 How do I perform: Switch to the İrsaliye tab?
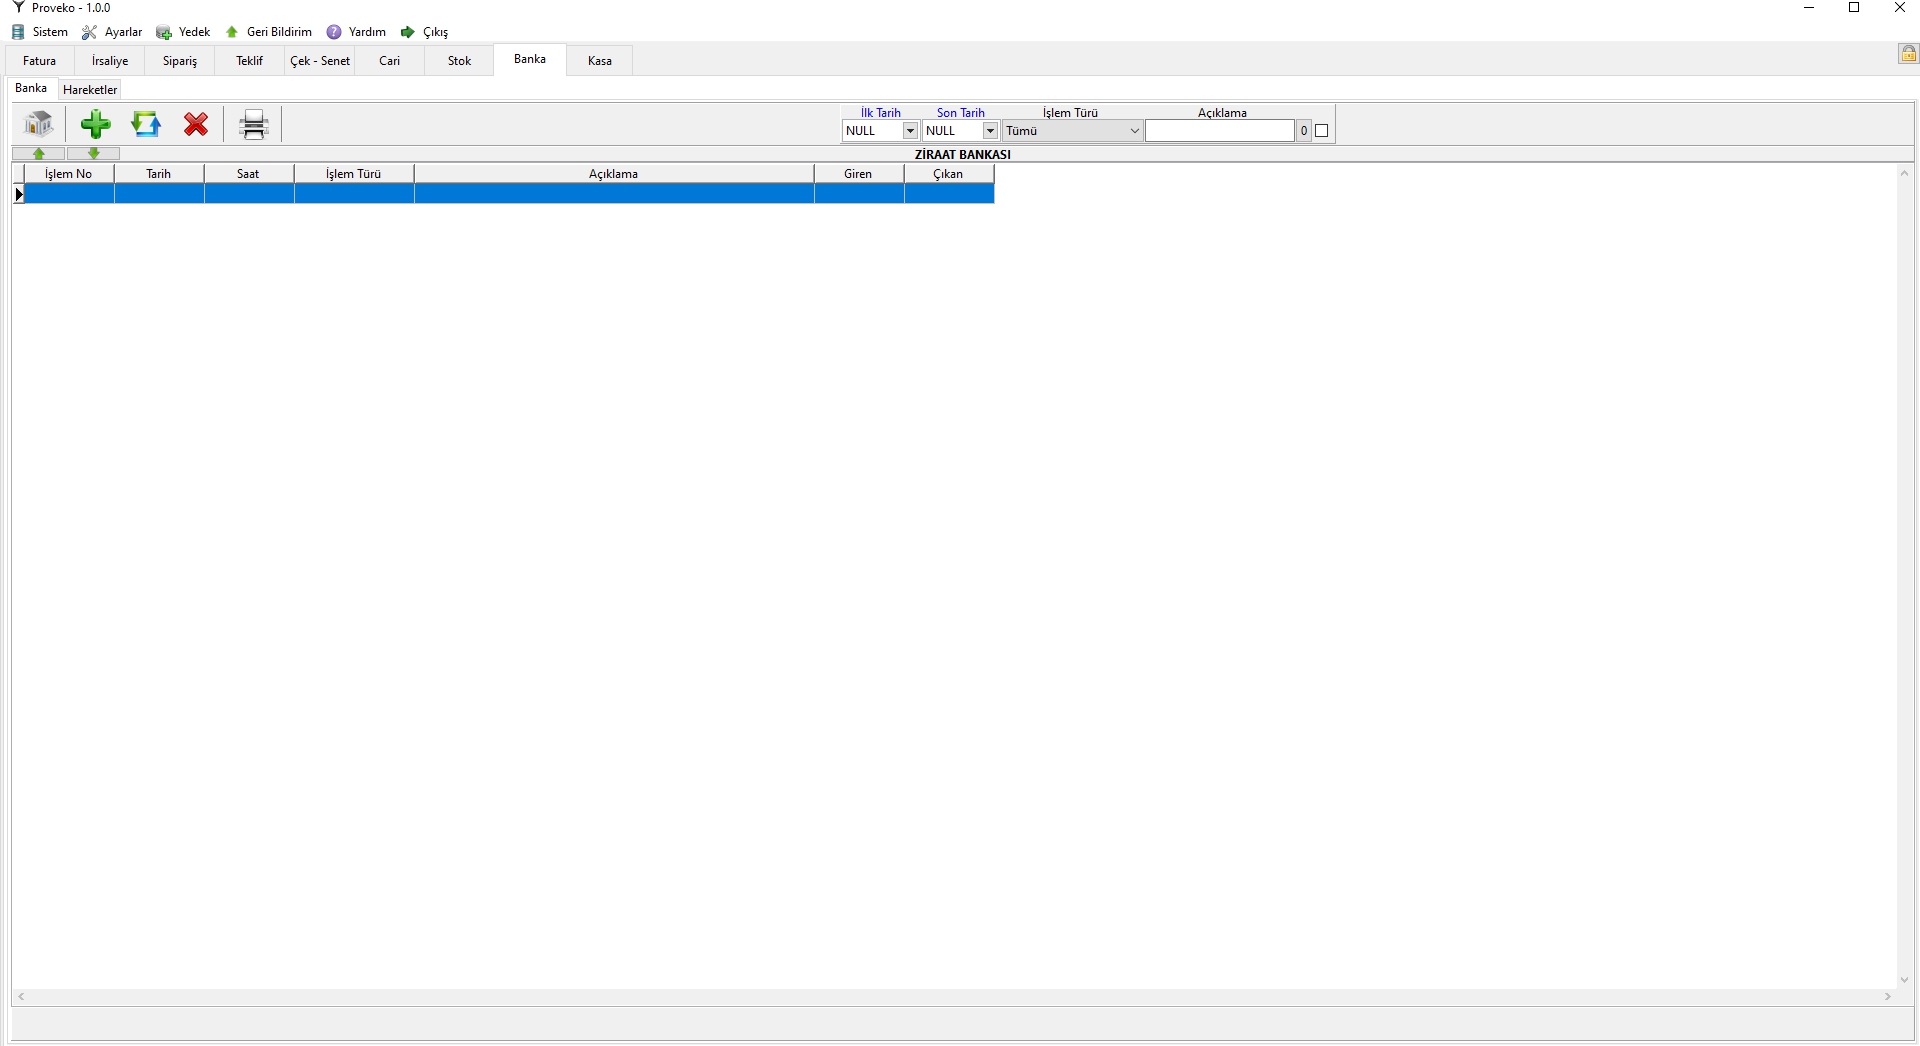click(x=110, y=61)
